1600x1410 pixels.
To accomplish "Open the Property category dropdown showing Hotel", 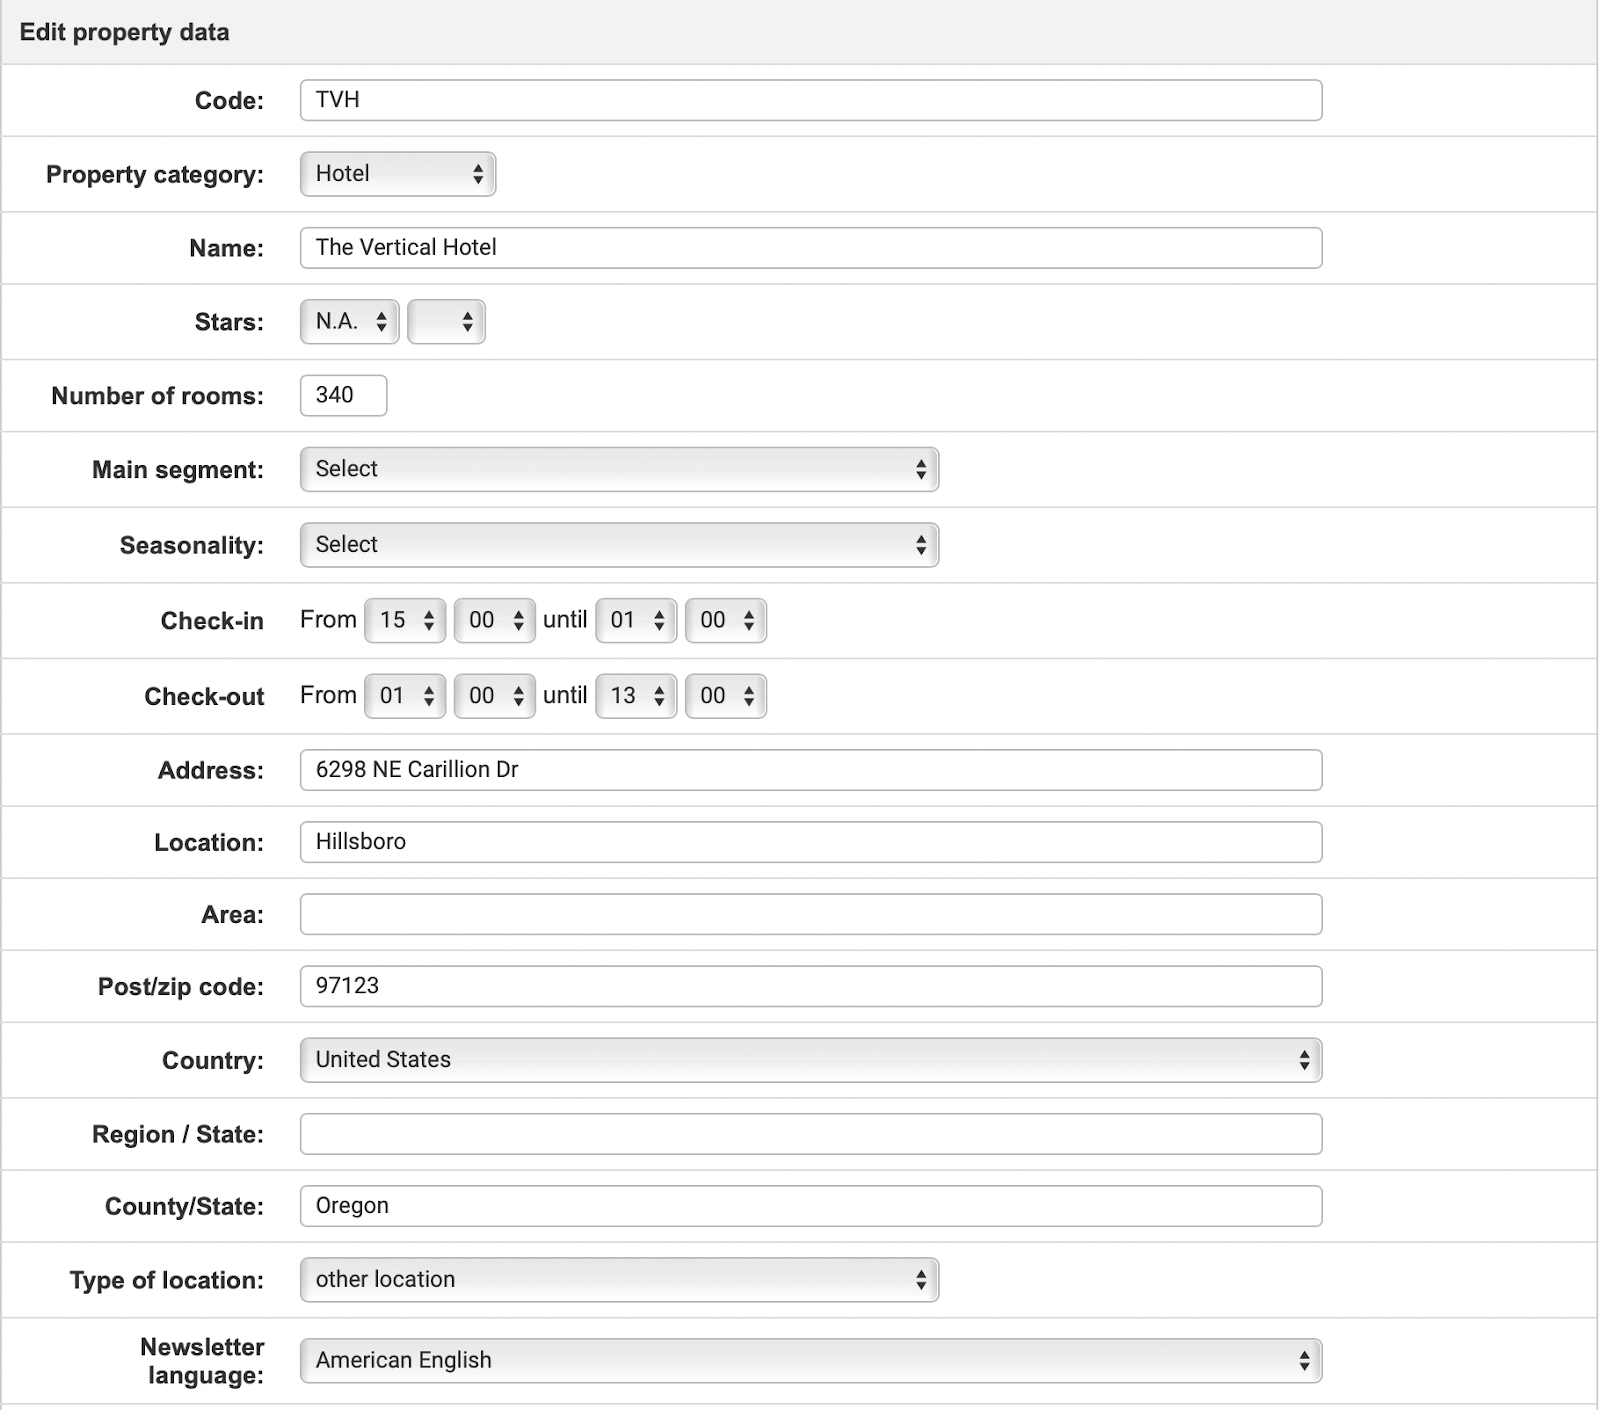I will click(398, 174).
